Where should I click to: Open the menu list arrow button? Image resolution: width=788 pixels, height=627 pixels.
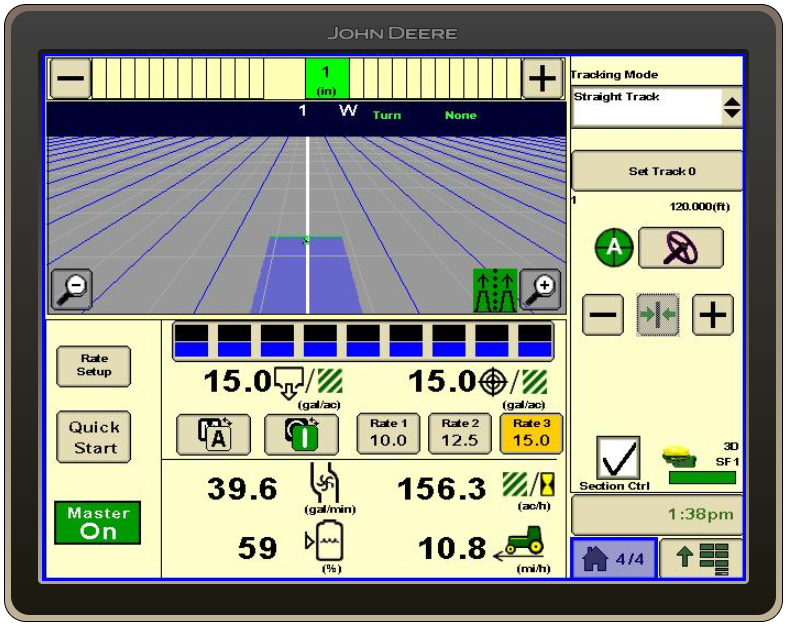[701, 559]
